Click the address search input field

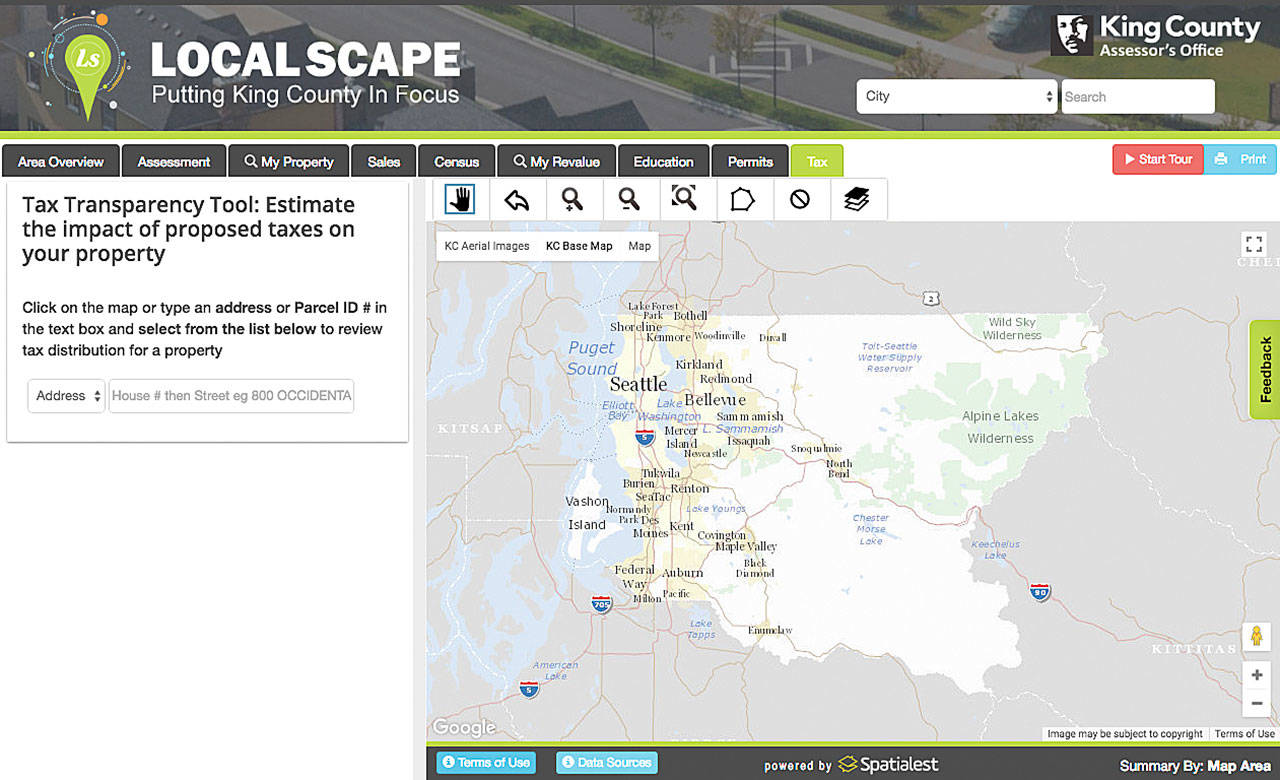[231, 396]
